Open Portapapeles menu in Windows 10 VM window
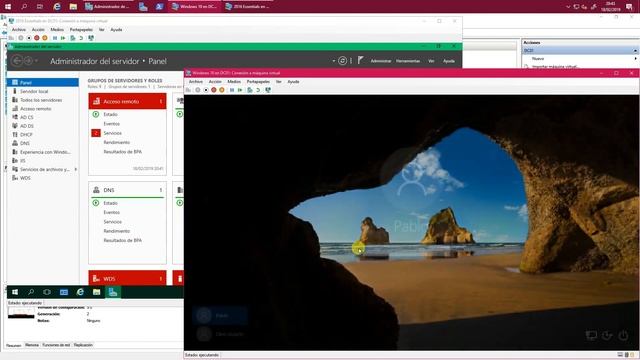Image resolution: width=640 pixels, height=360 pixels. 258,82
